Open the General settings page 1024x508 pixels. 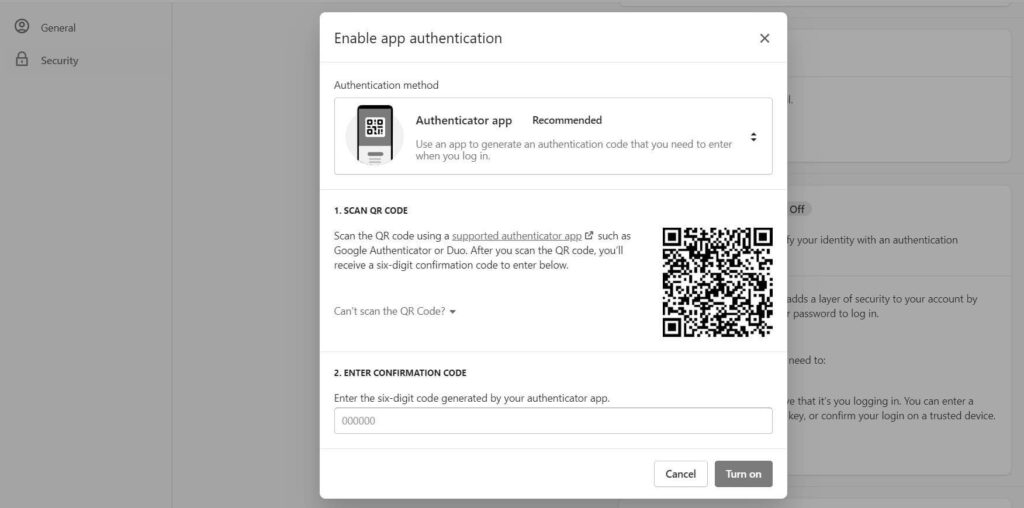[58, 27]
